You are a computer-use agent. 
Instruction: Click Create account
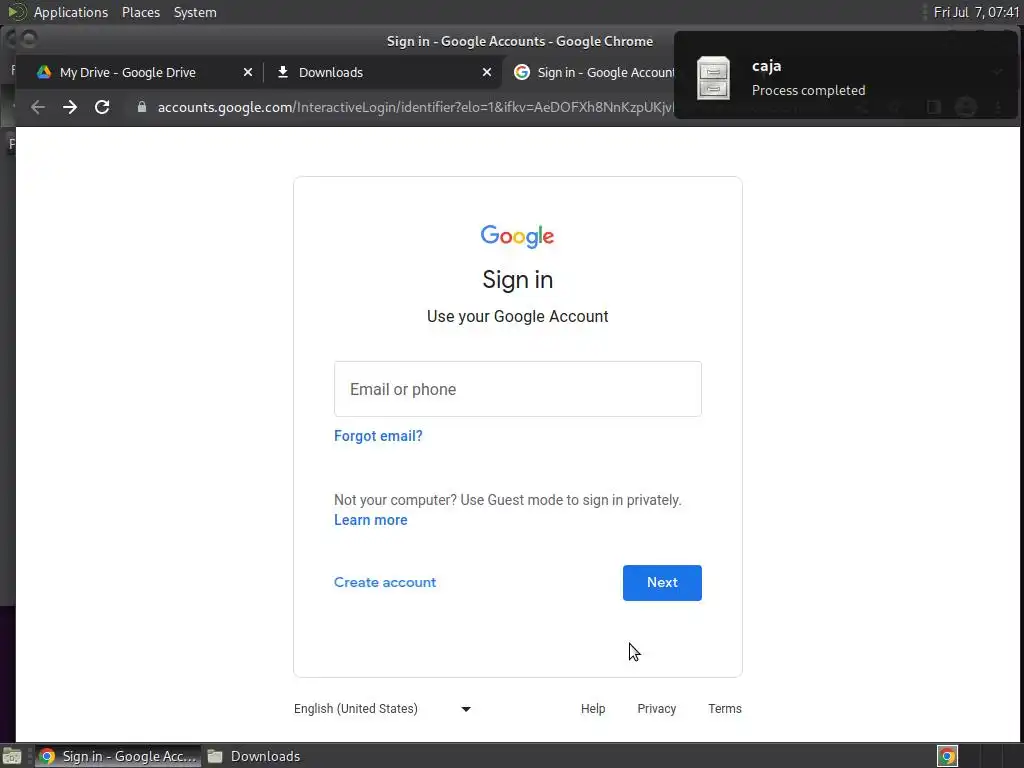385,583
